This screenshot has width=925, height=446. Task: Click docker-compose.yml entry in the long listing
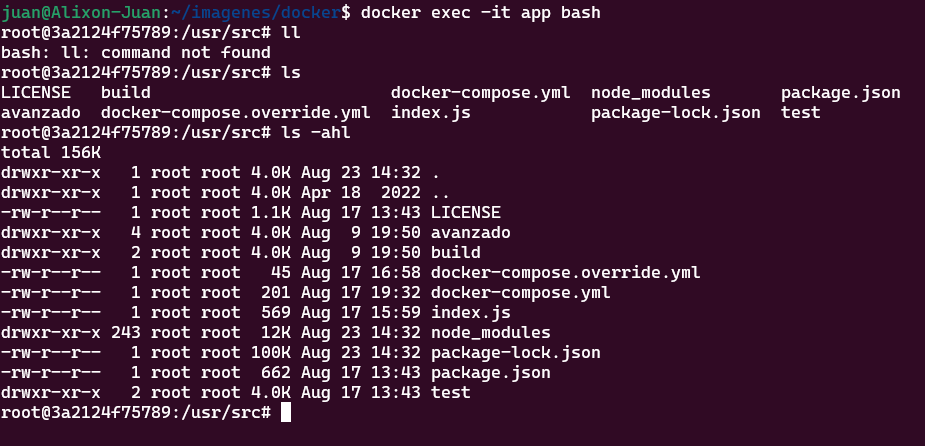click(x=520, y=293)
